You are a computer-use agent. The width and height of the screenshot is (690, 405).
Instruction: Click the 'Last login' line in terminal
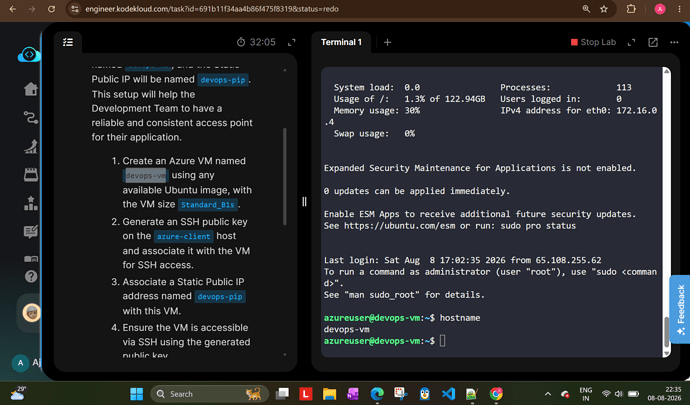[x=462, y=260]
